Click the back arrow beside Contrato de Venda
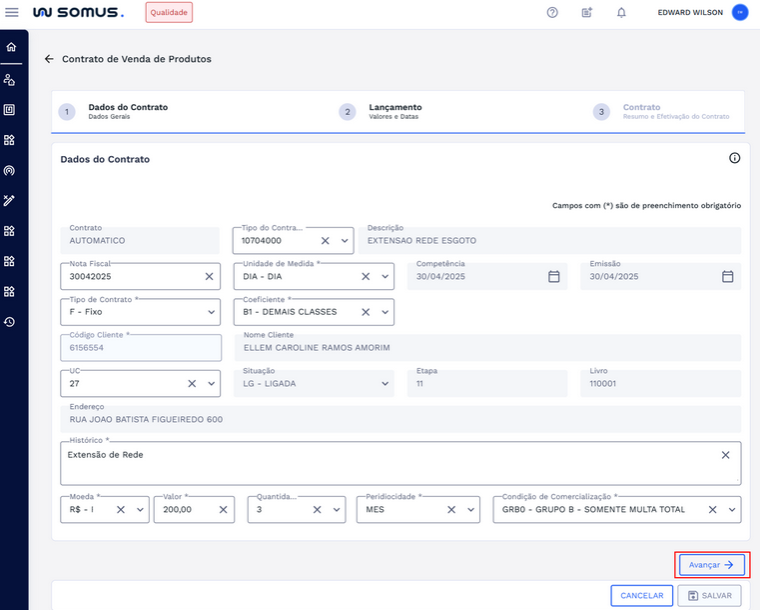The image size is (760, 610). pyautogui.click(x=49, y=59)
